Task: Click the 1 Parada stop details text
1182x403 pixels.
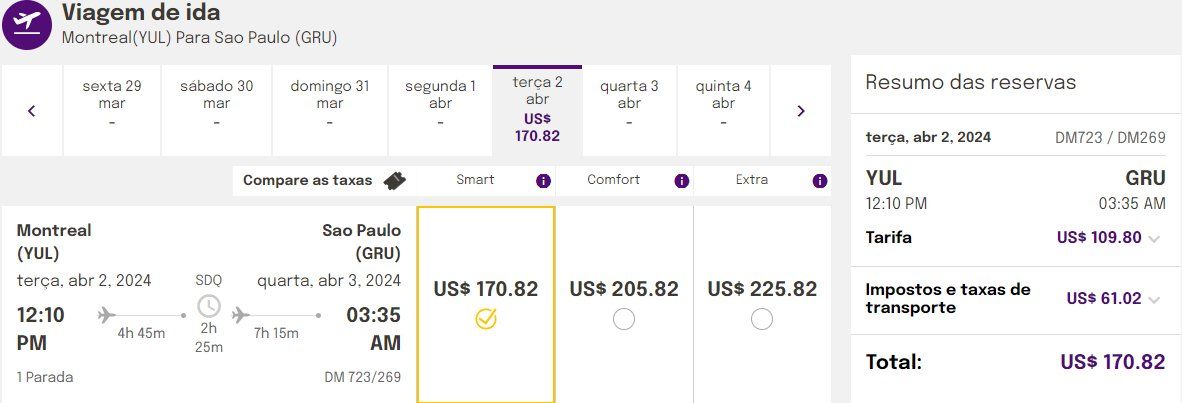Action: point(45,377)
